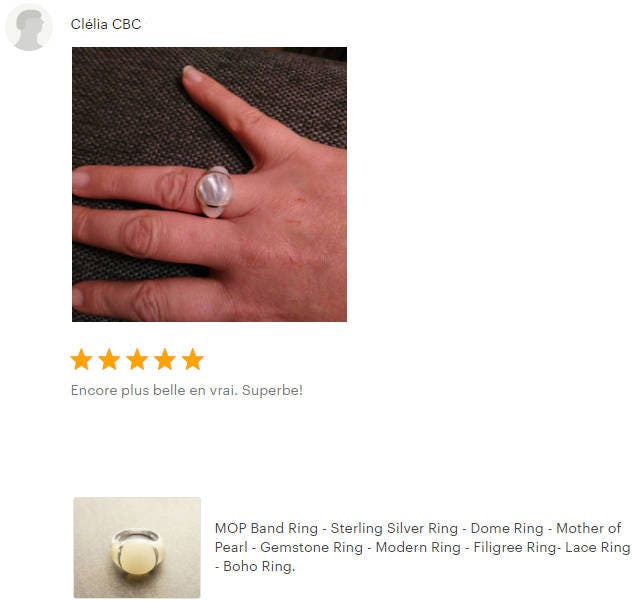Click the default profile avatar icon
The width and height of the screenshot is (634, 601).
29,27
